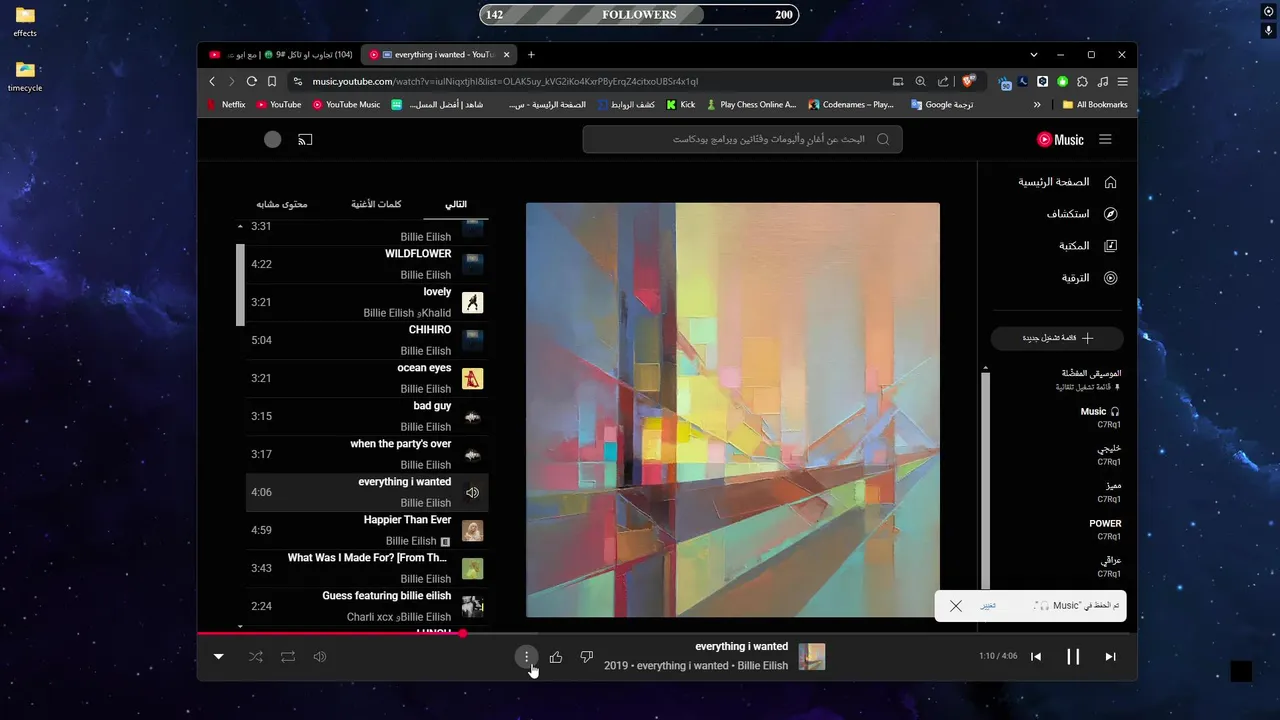This screenshot has height=720, width=1280.
Task: Open the Library sidebar item
Action: (1088, 246)
